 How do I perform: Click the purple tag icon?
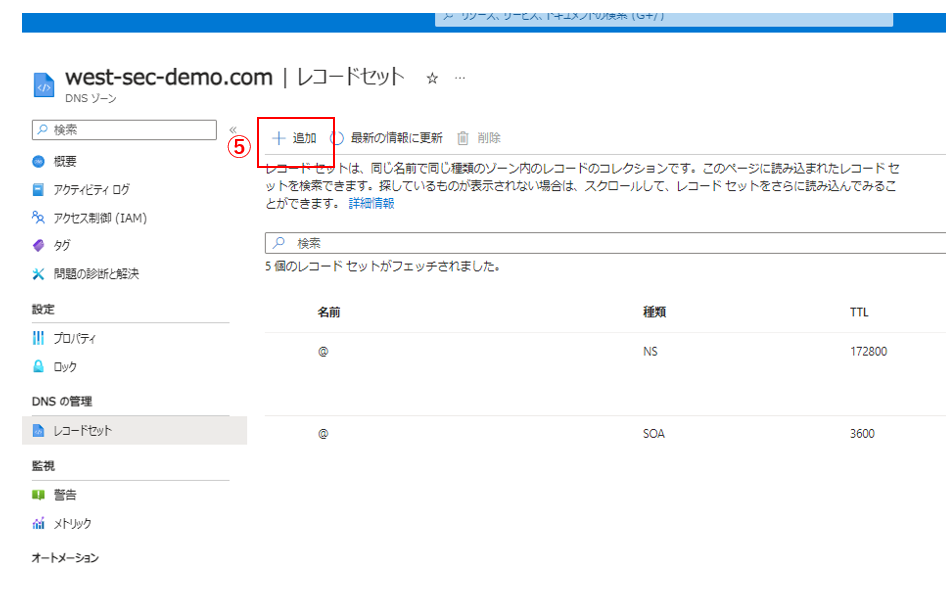click(38, 246)
